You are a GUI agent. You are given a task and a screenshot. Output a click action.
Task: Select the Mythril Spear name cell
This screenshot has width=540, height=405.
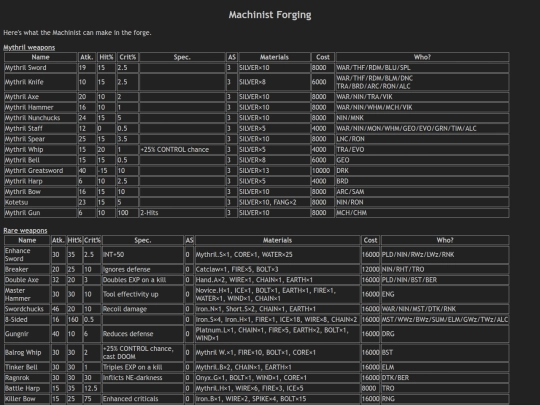coord(40,139)
